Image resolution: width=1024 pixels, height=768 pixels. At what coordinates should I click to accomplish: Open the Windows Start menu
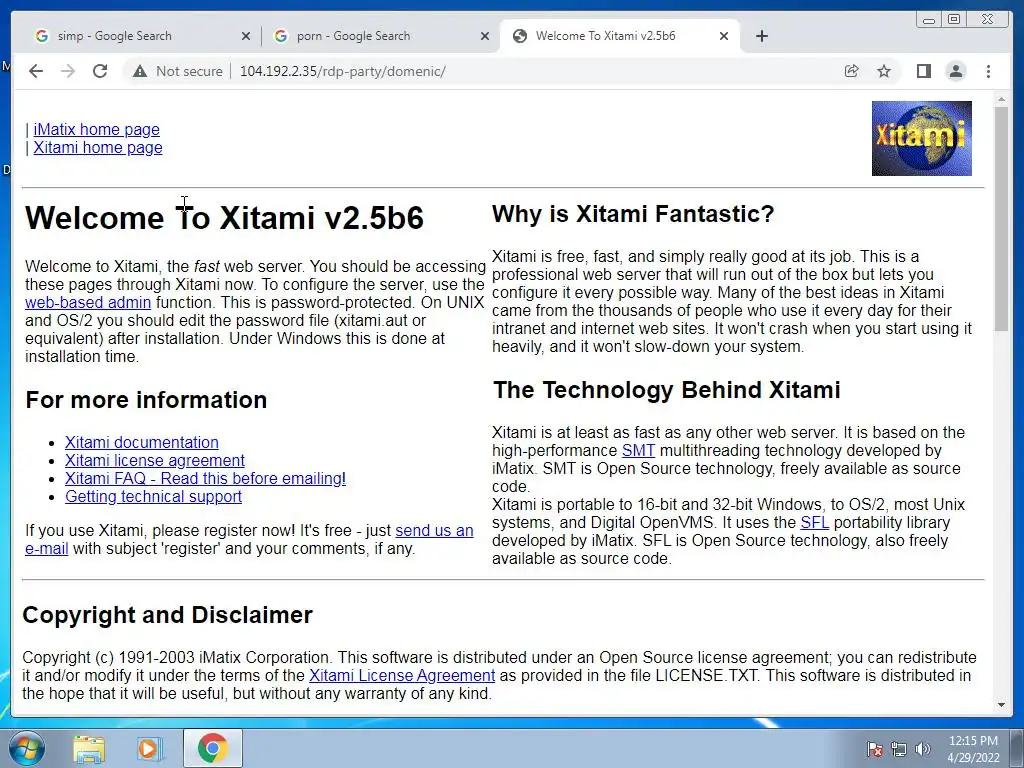point(26,748)
